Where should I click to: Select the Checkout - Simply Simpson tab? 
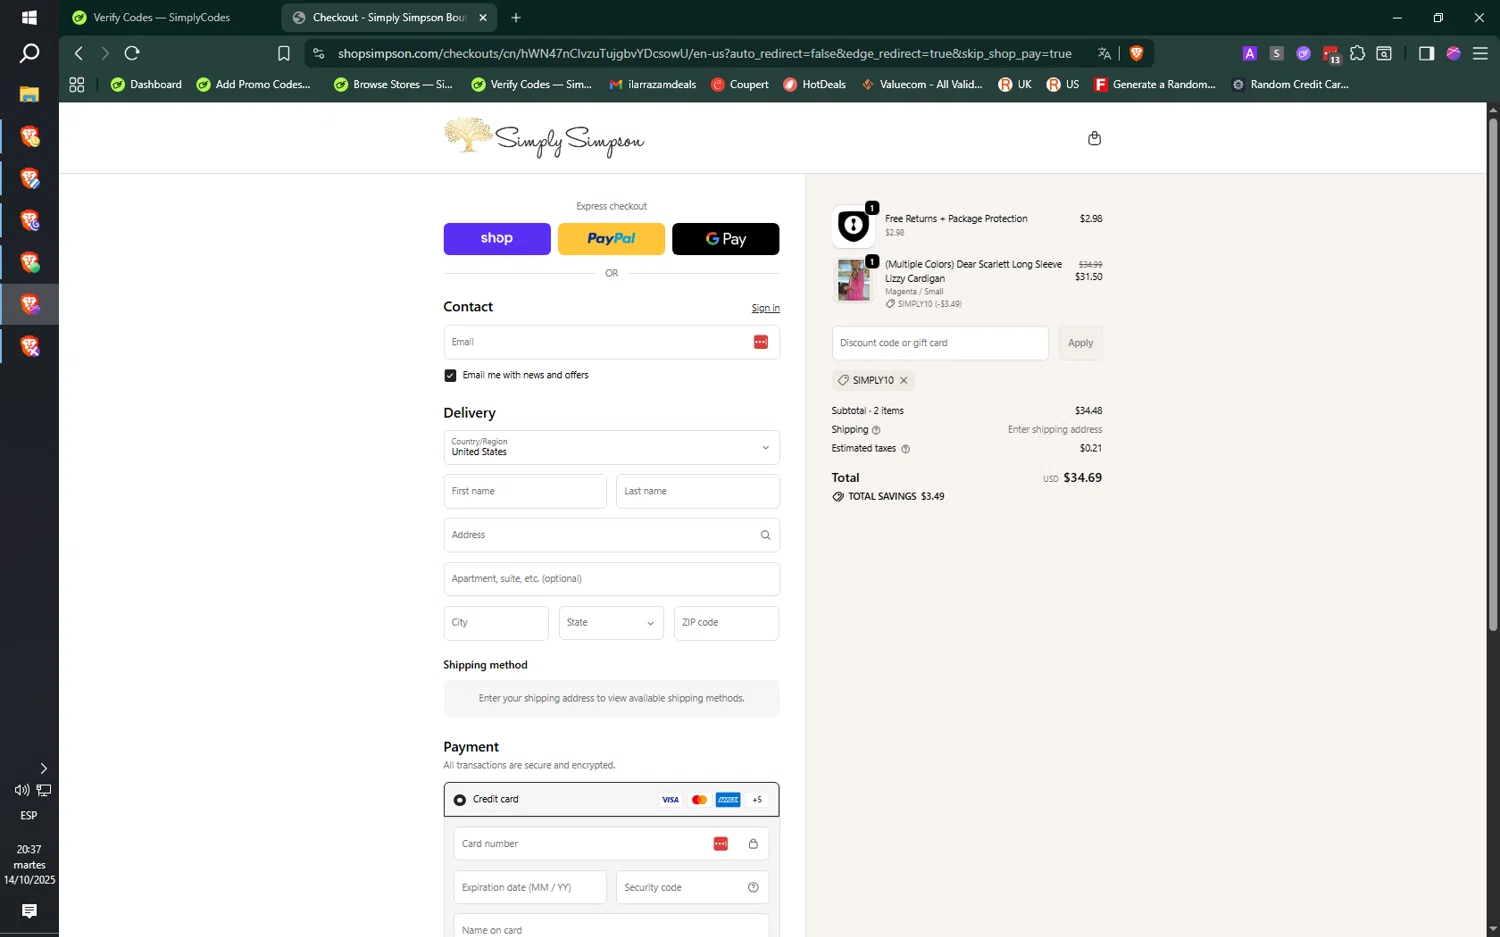click(x=389, y=17)
